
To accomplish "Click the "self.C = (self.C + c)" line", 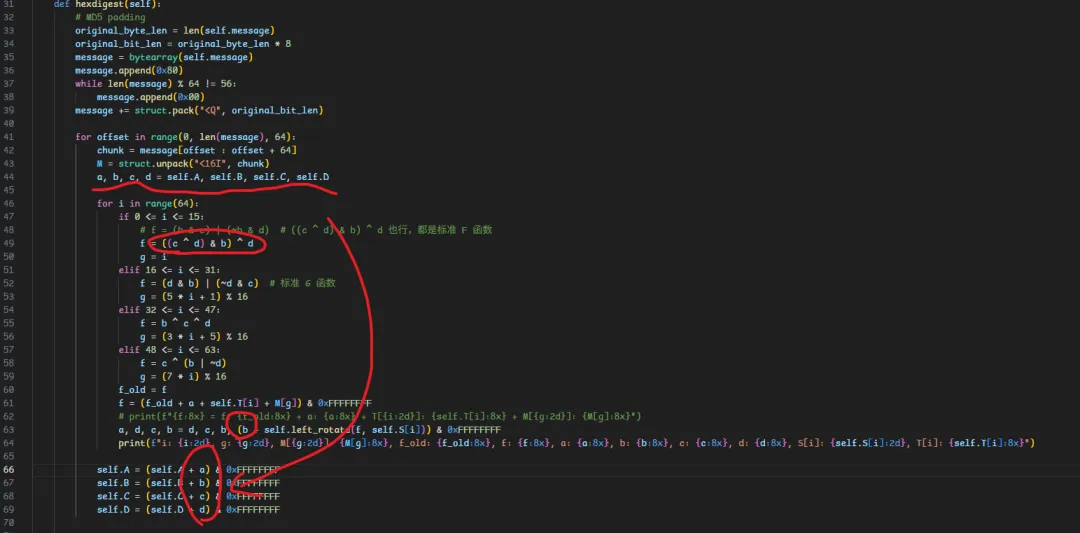I will pyautogui.click(x=188, y=497).
